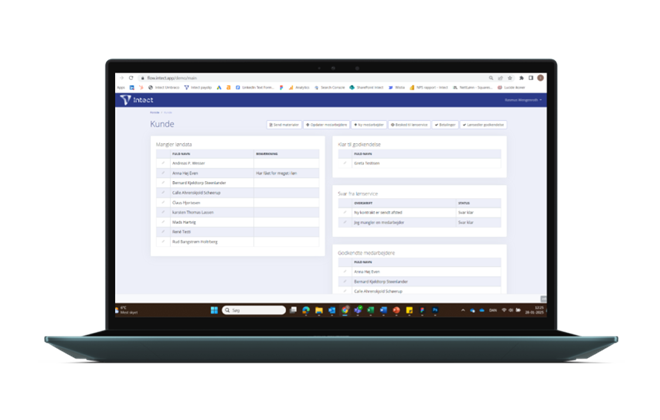Click the Home breadcrumb link
This screenshot has width=660, height=420.
pos(154,112)
